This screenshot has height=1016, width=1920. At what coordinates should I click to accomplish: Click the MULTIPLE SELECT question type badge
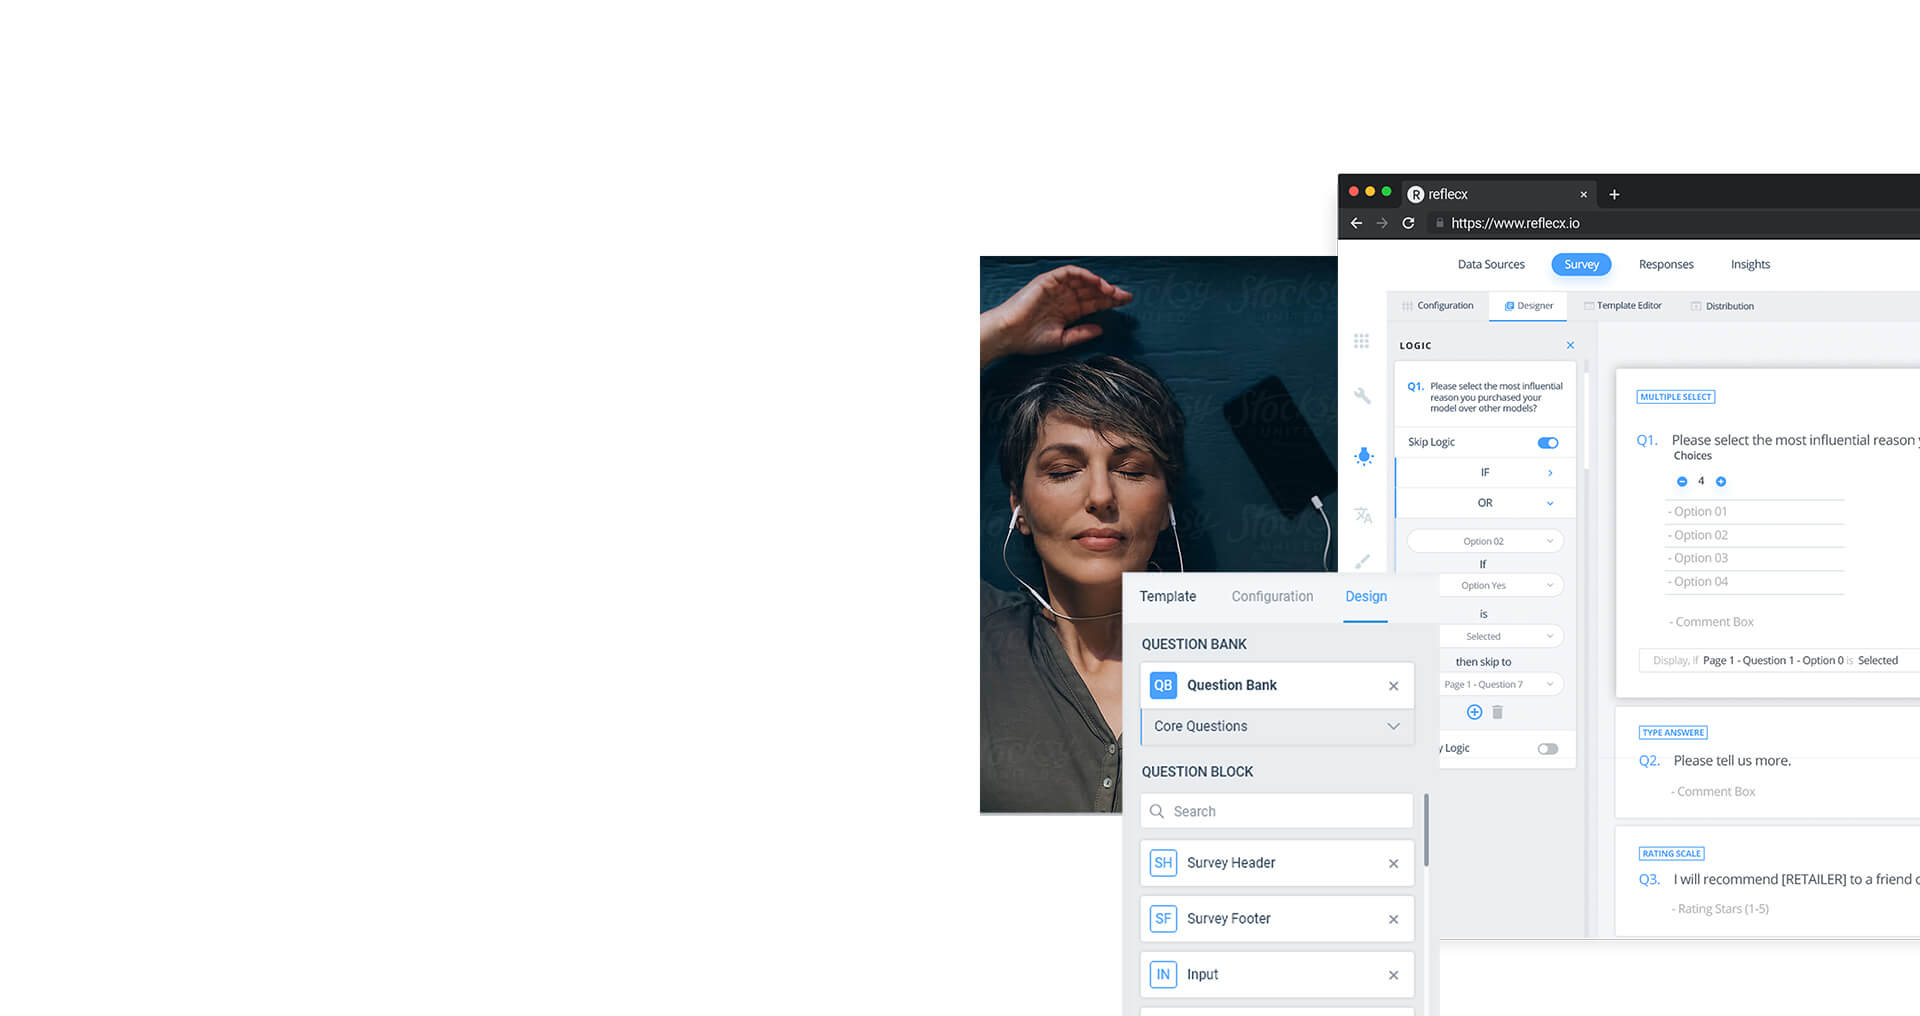point(1676,397)
